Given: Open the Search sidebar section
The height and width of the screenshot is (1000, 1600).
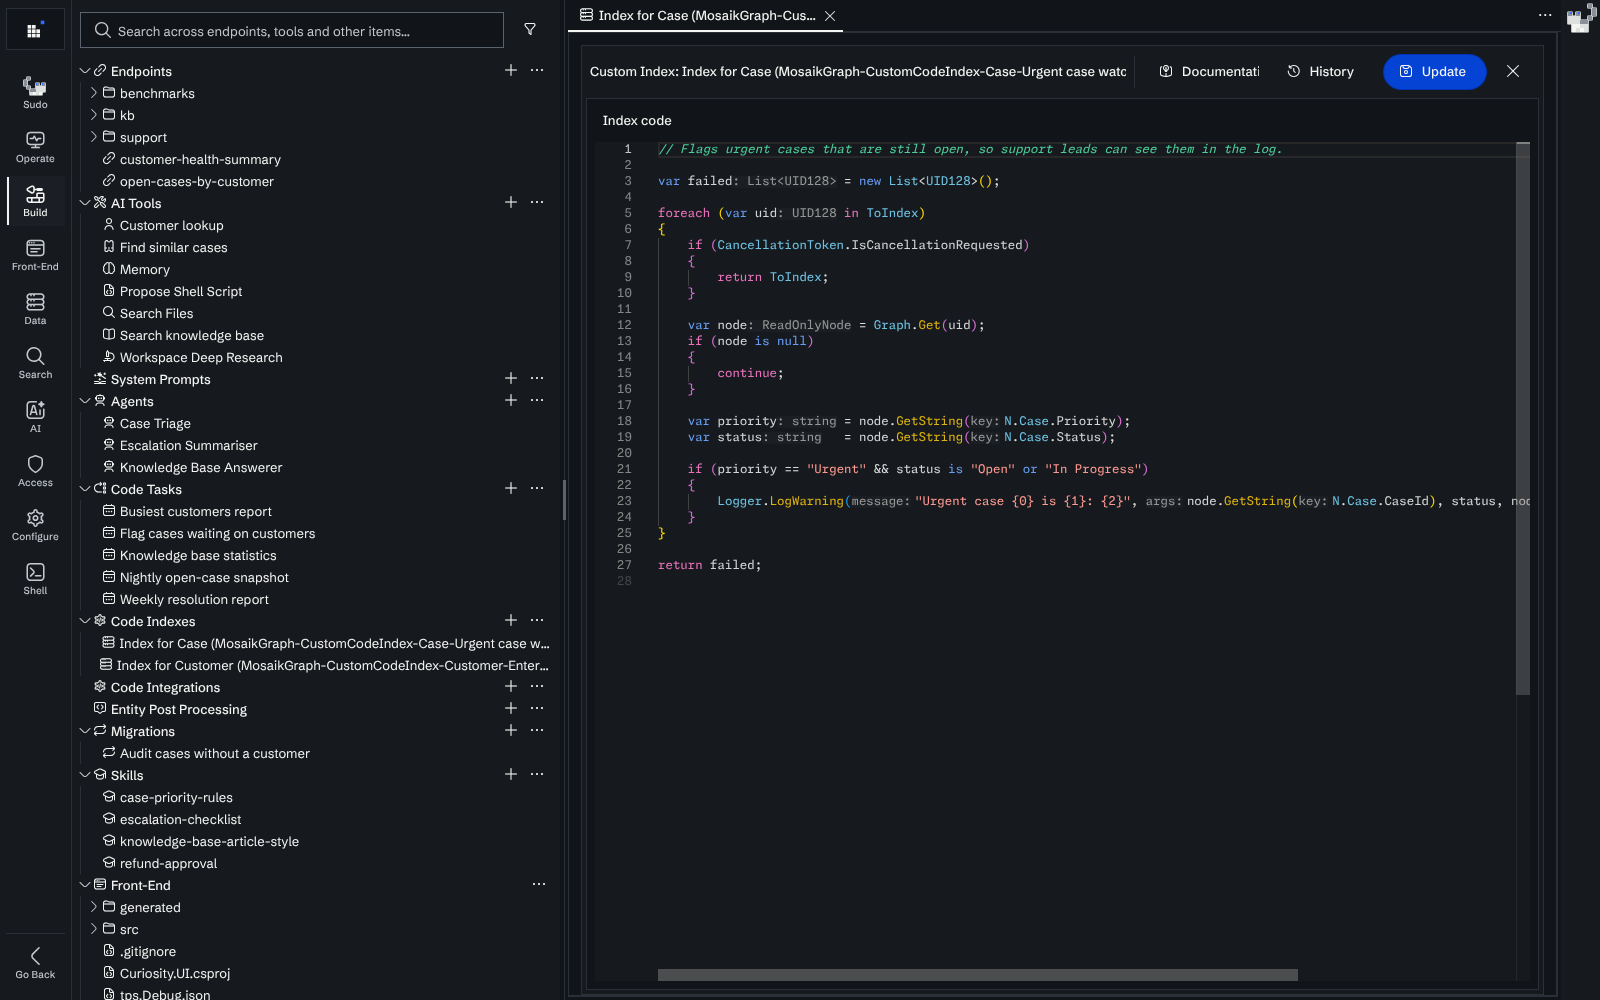Looking at the screenshot, I should click(35, 363).
